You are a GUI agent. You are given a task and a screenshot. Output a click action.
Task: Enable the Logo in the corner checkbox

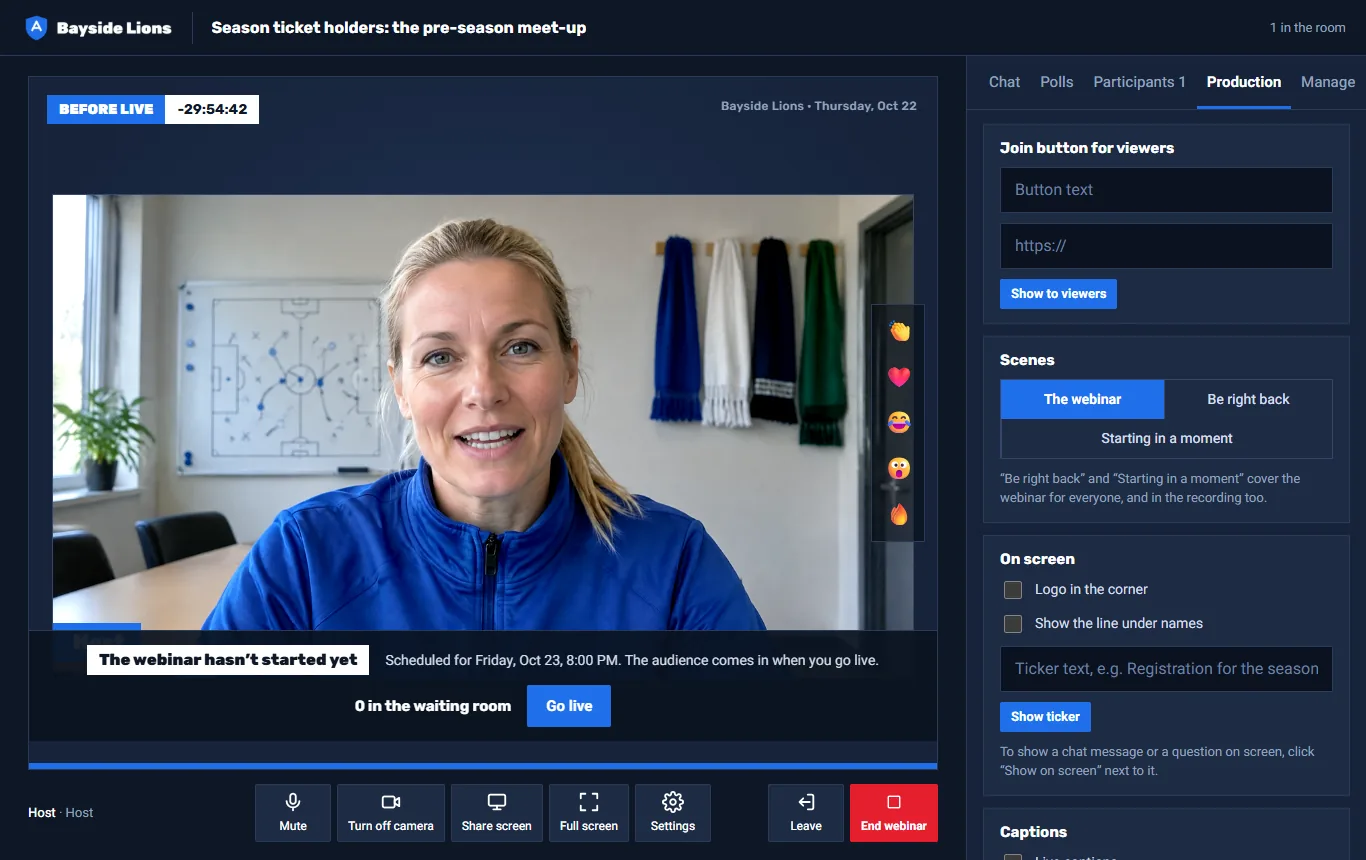[x=1013, y=590]
